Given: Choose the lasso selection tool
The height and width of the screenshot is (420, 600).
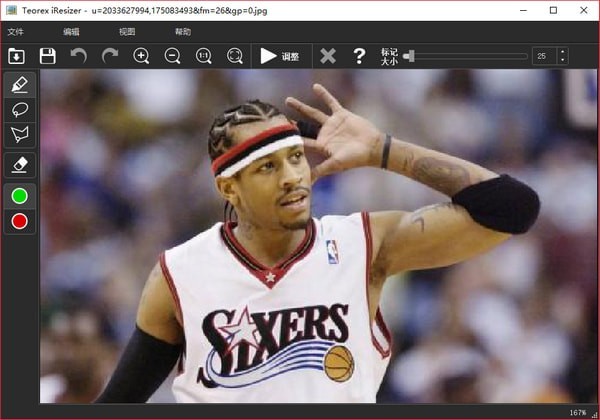Looking at the screenshot, I should coord(20,109).
